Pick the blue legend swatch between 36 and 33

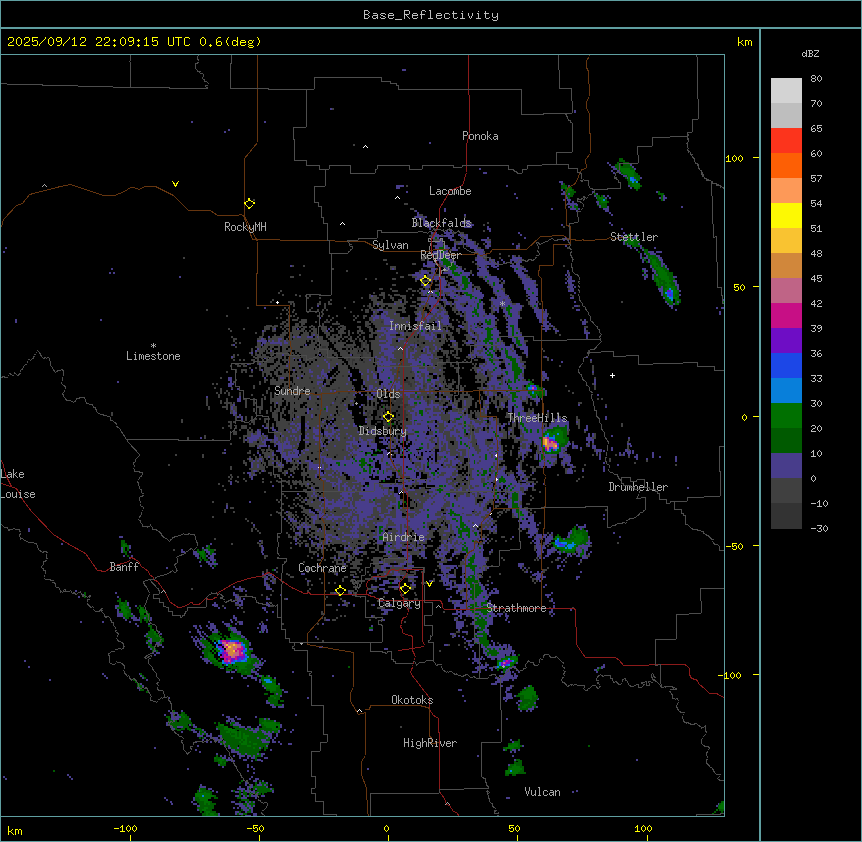[786, 365]
